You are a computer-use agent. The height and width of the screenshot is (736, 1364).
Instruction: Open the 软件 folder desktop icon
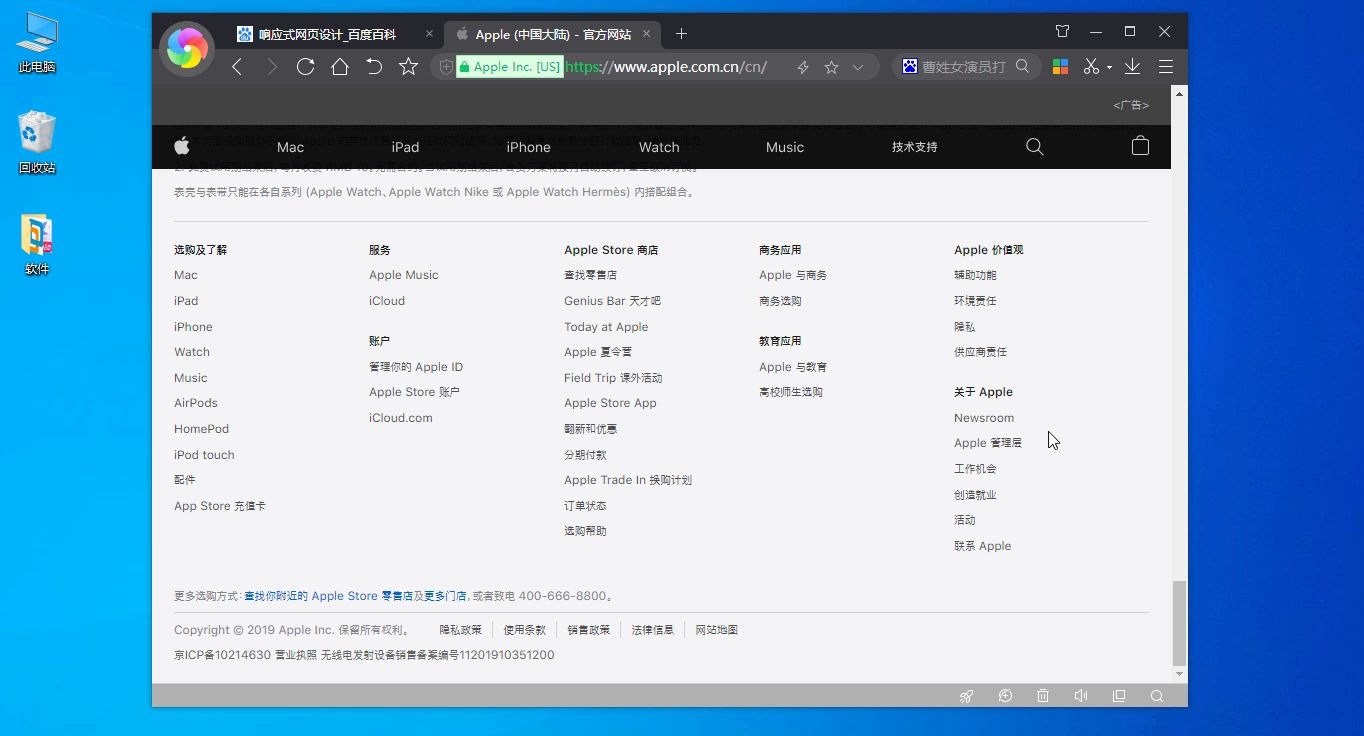[x=37, y=245]
